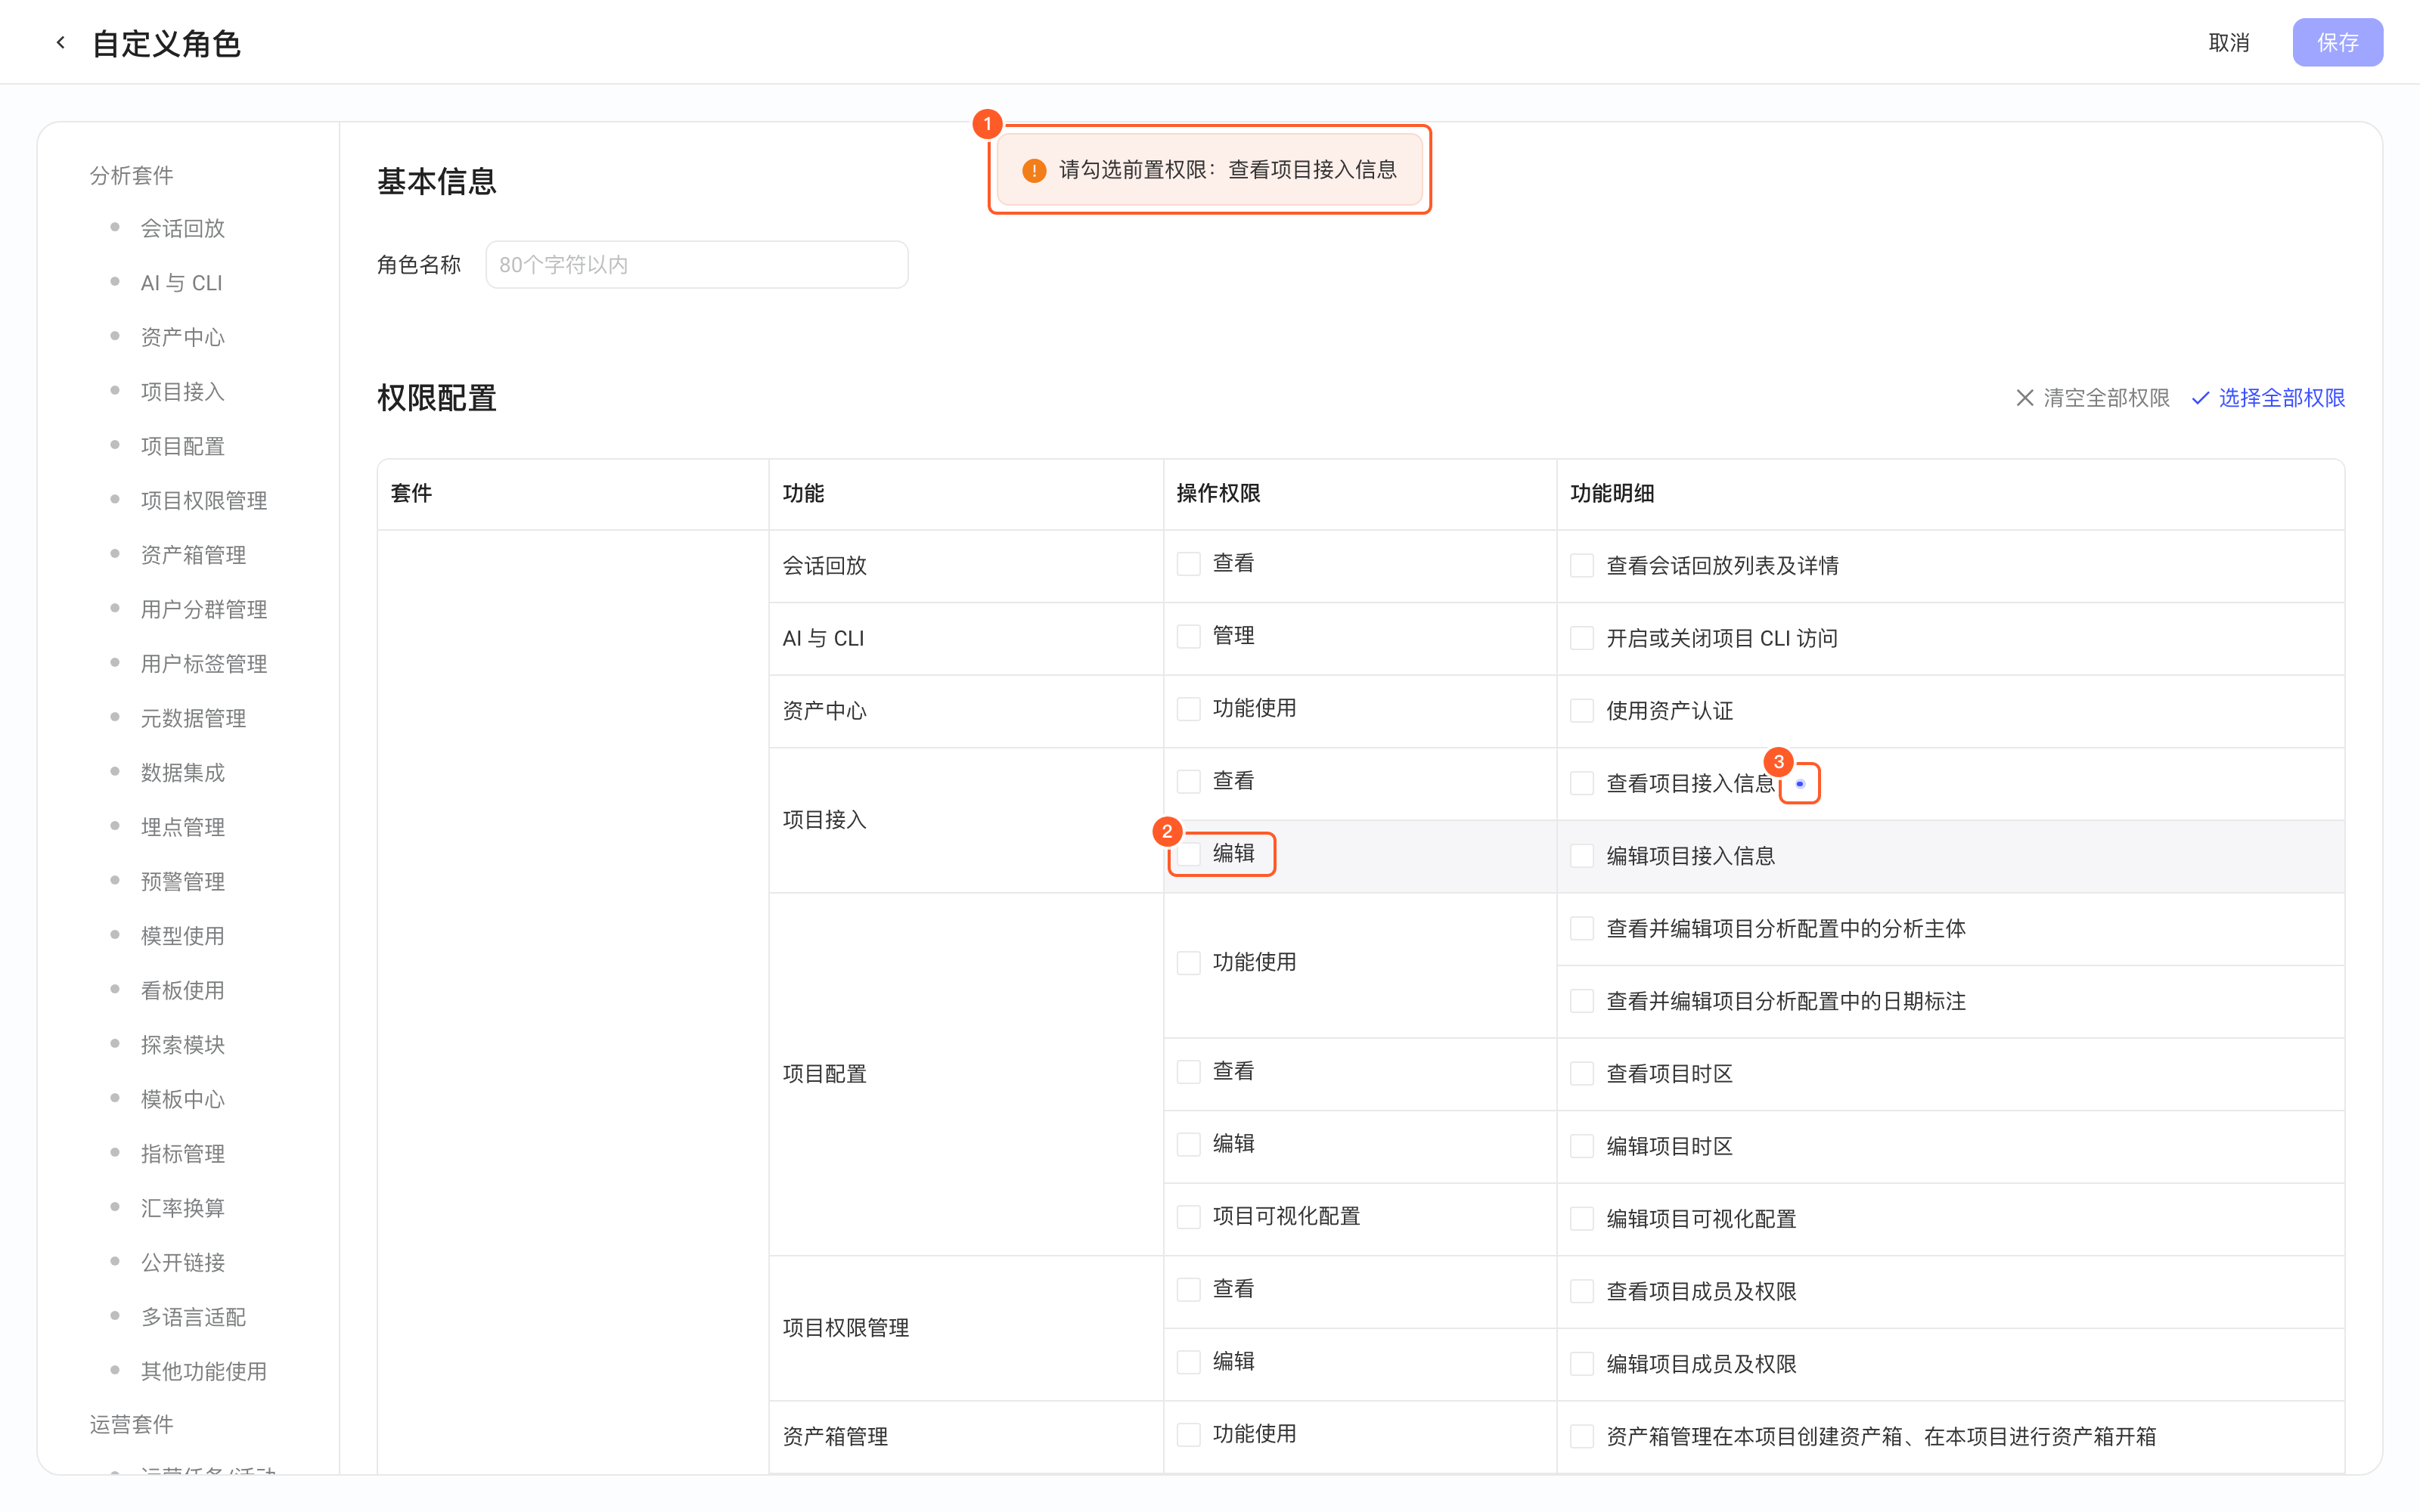Open 元数据管理 sidebar item
The image size is (2420, 1512).
pyautogui.click(x=193, y=718)
